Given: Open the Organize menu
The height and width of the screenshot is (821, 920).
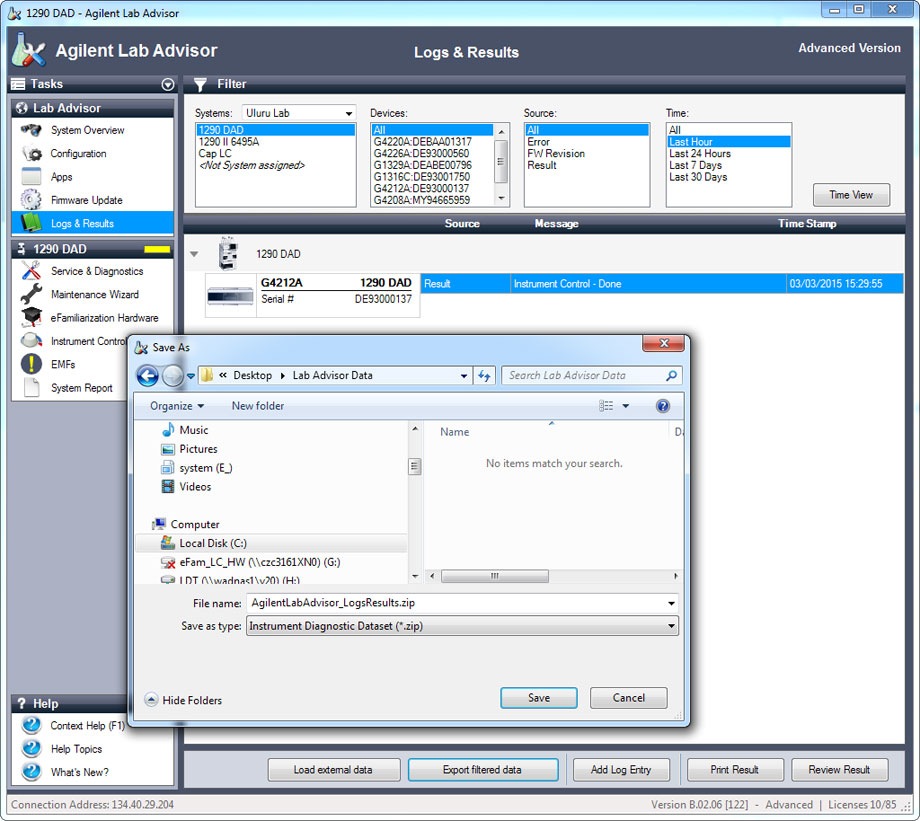Looking at the screenshot, I should tap(177, 406).
